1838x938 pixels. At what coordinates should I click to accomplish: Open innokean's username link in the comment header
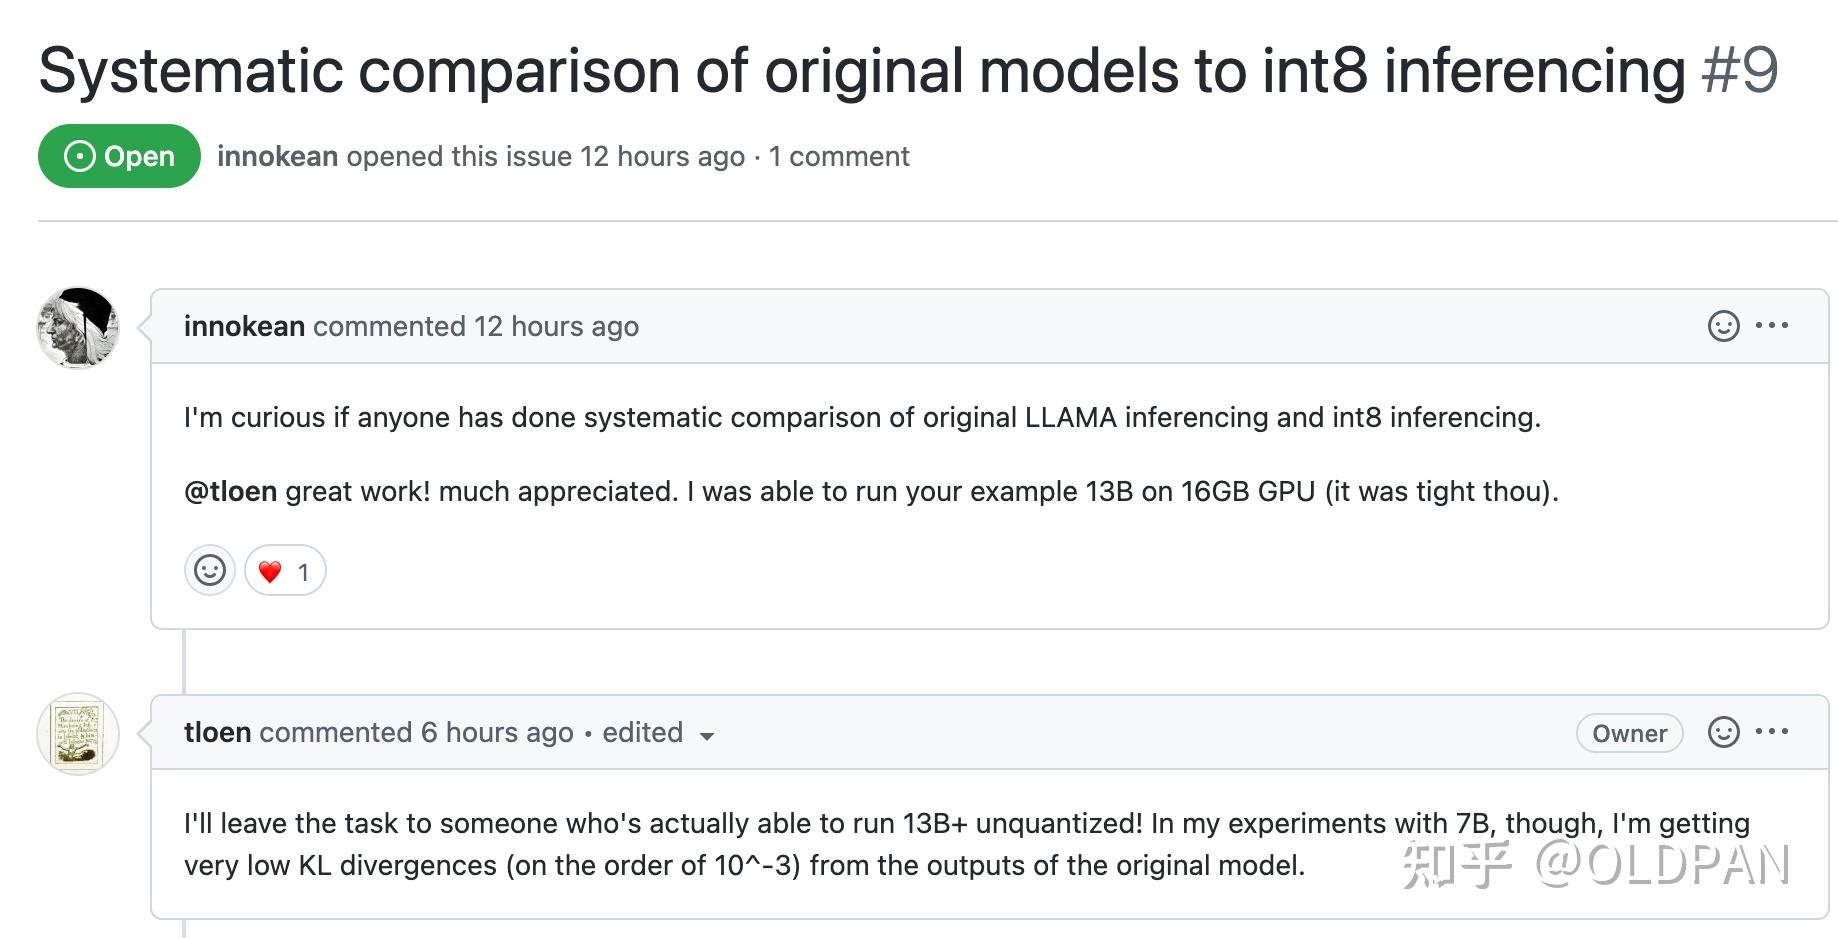pyautogui.click(x=244, y=327)
